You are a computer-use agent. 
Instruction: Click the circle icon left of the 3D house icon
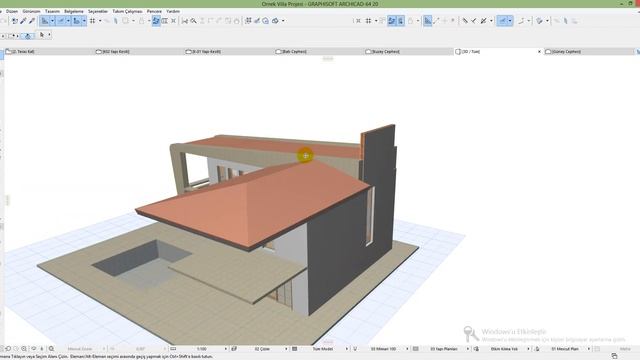click(x=266, y=21)
